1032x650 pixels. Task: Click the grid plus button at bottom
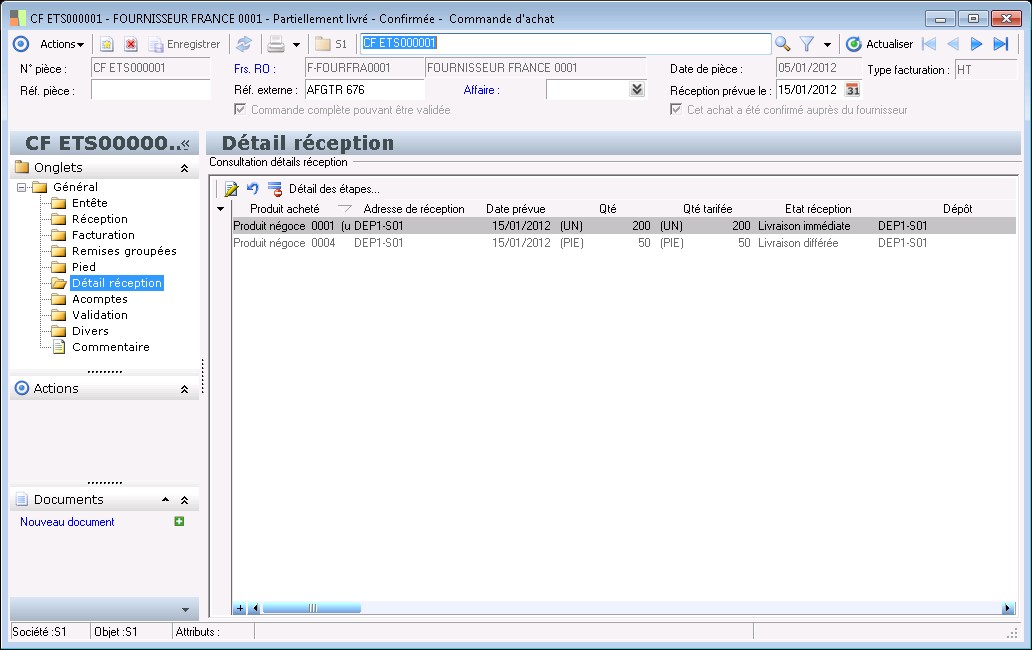240,609
